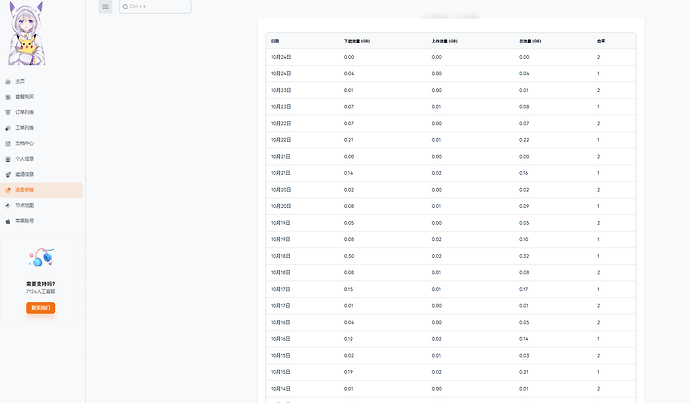Click the 7*24人工客服 support subtitle

tap(40, 292)
